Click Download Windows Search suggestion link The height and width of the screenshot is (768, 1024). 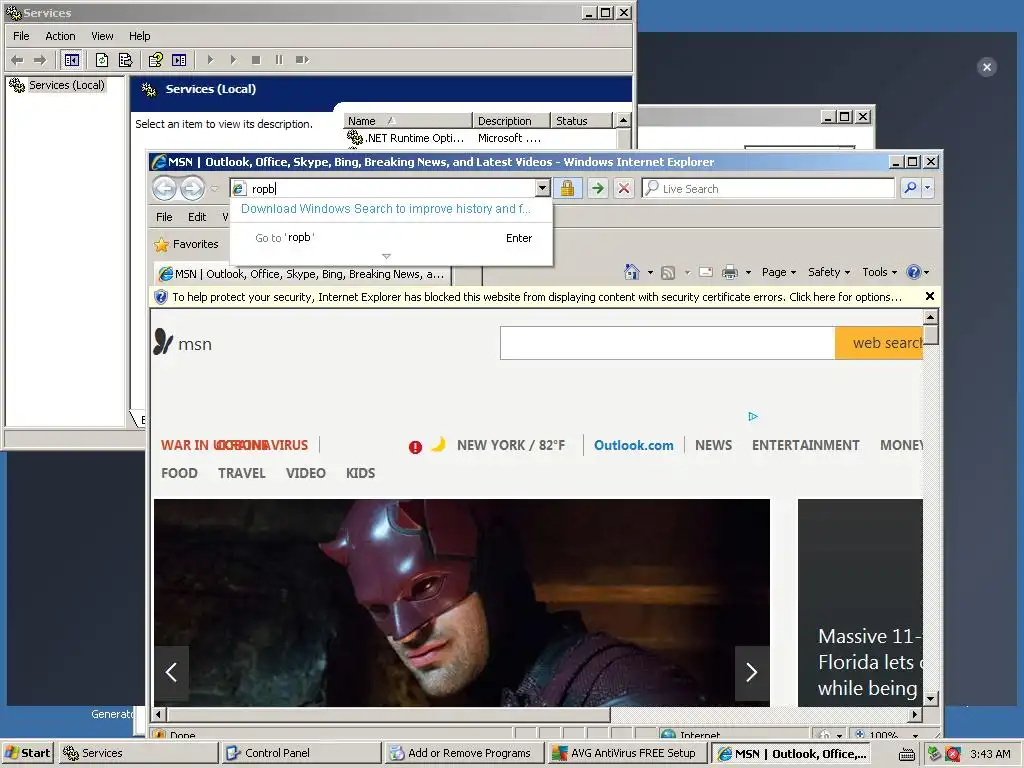point(386,209)
